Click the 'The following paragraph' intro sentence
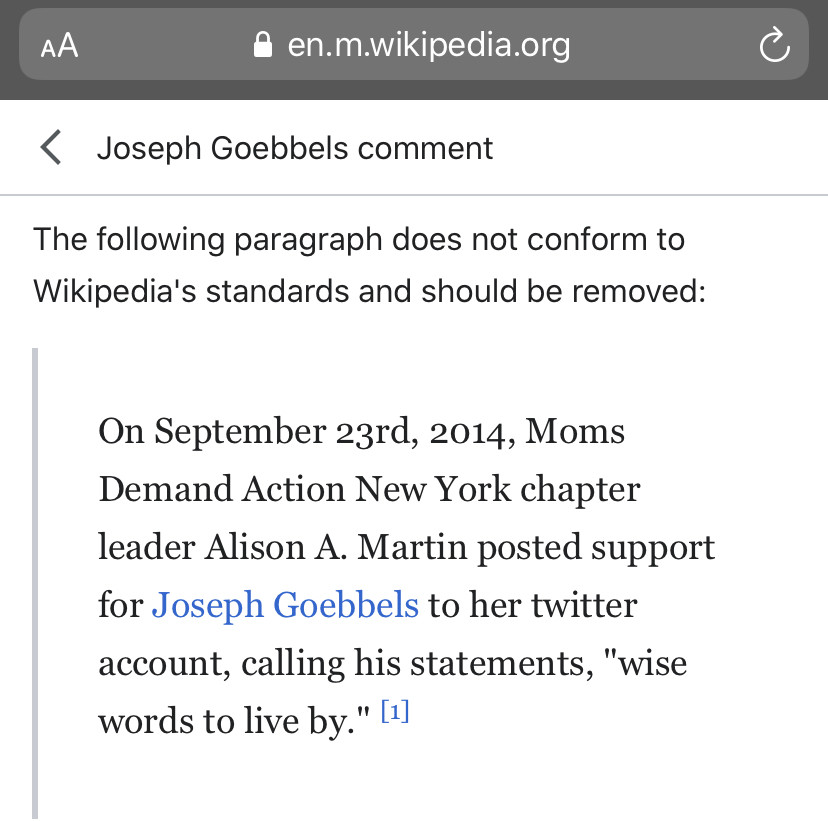The image size is (828, 821). [x=370, y=265]
